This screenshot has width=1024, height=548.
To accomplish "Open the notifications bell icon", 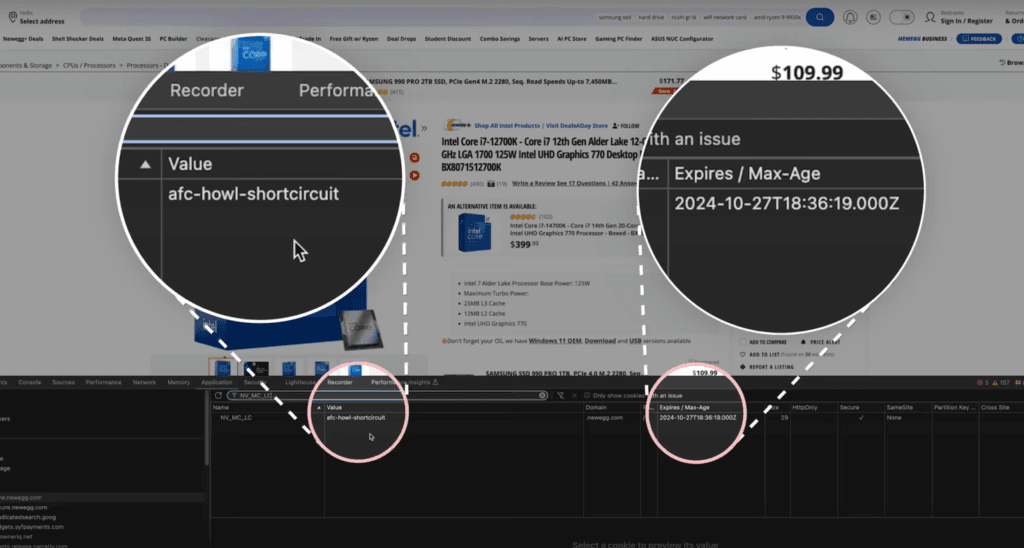I will pyautogui.click(x=850, y=17).
